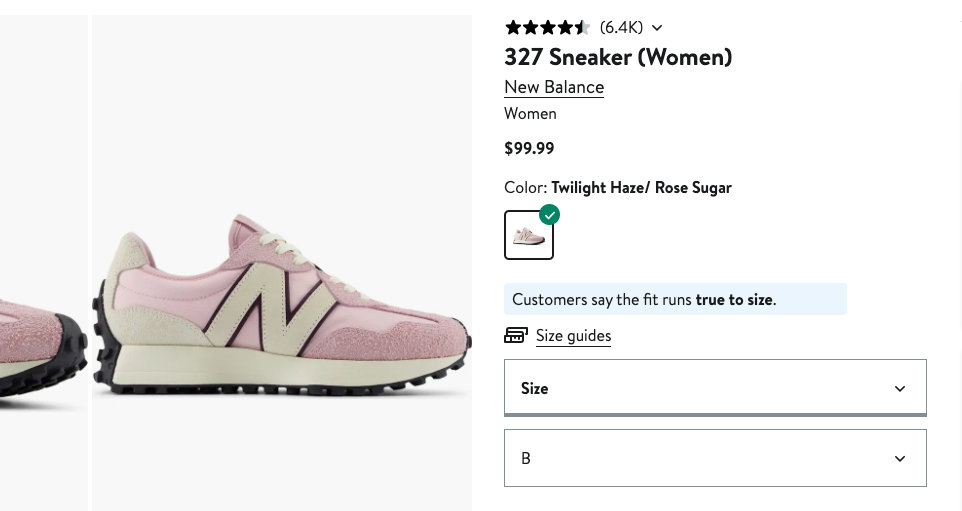
Task: Click the main pink sneaker image
Action: [282, 300]
